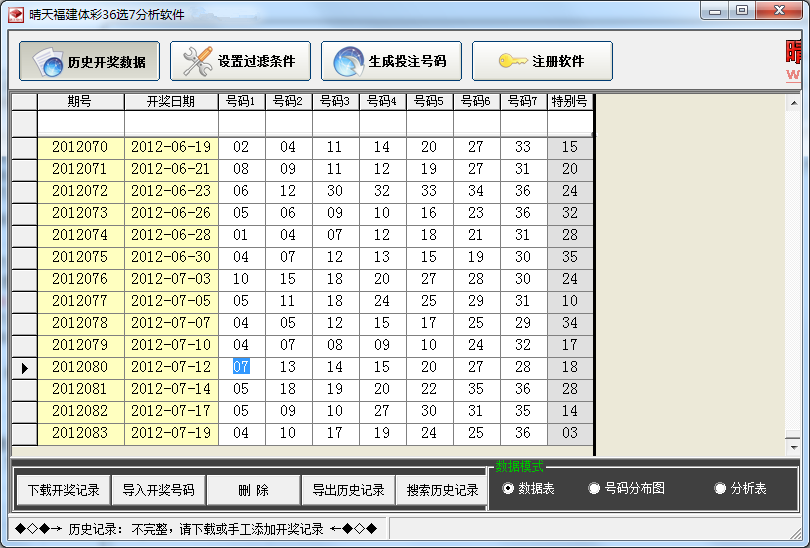Select period cell 2012079
Viewport: 810px width, 548px height.
81,345
